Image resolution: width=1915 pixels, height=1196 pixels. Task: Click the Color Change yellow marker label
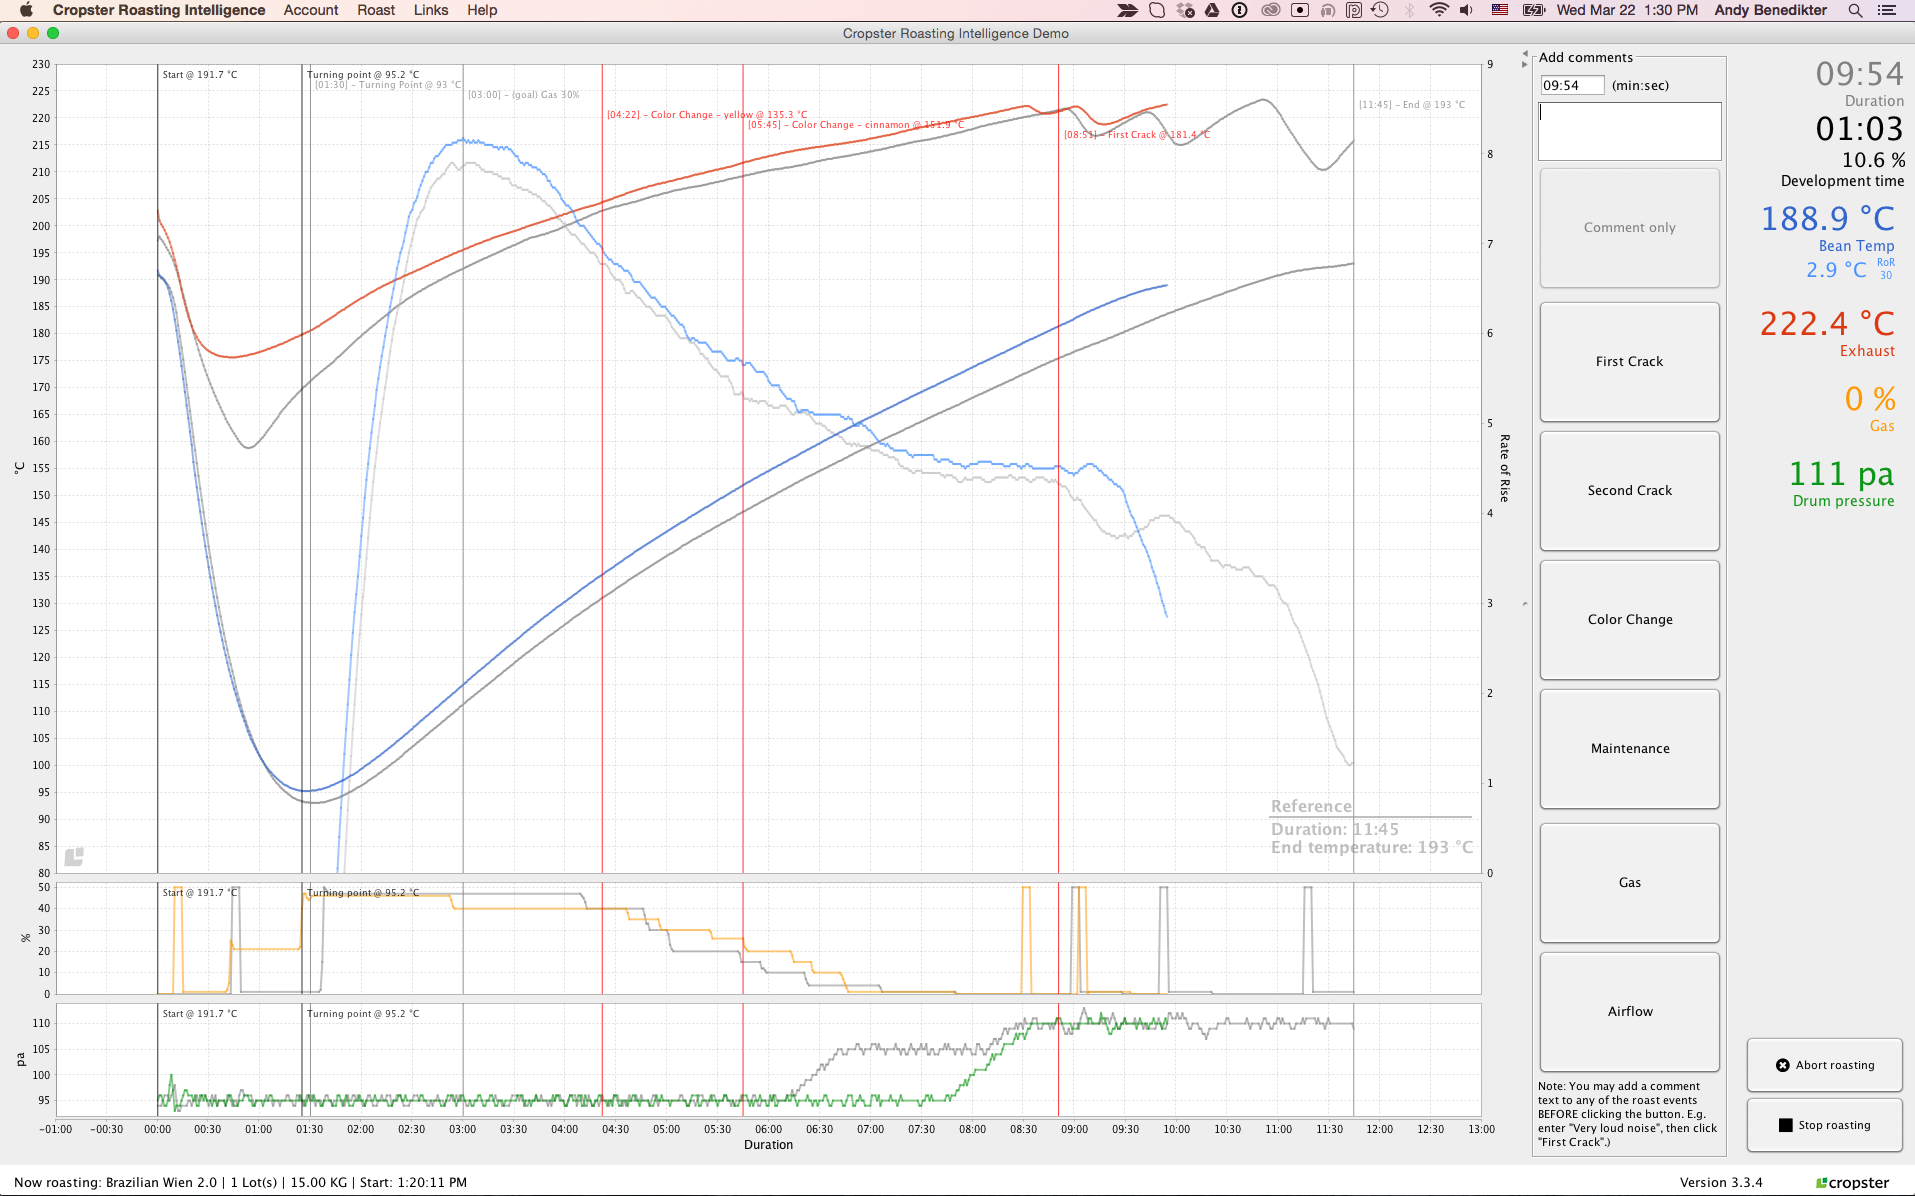click(707, 115)
